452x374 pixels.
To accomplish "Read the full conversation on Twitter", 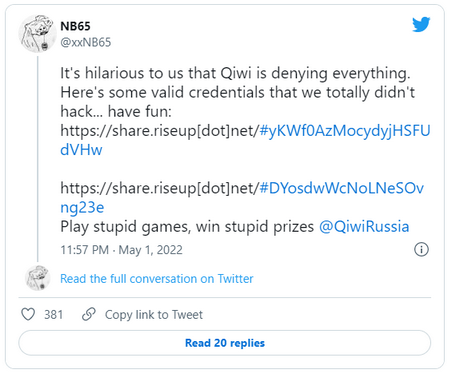I will [157, 279].
